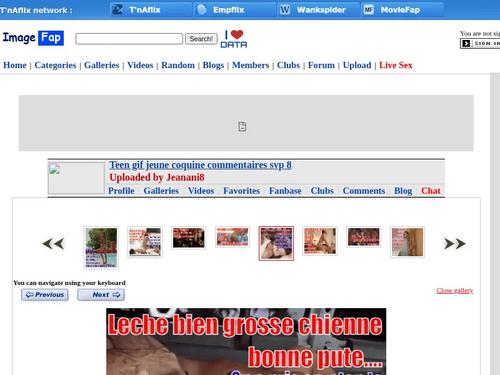Open the uploader's Clubs tab
This screenshot has height=375, width=500.
(x=322, y=191)
